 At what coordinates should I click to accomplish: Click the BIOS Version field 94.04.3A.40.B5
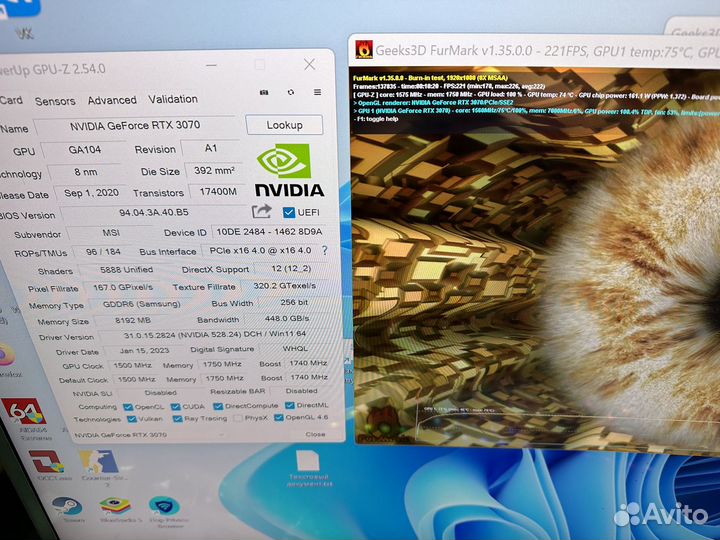[154, 213]
